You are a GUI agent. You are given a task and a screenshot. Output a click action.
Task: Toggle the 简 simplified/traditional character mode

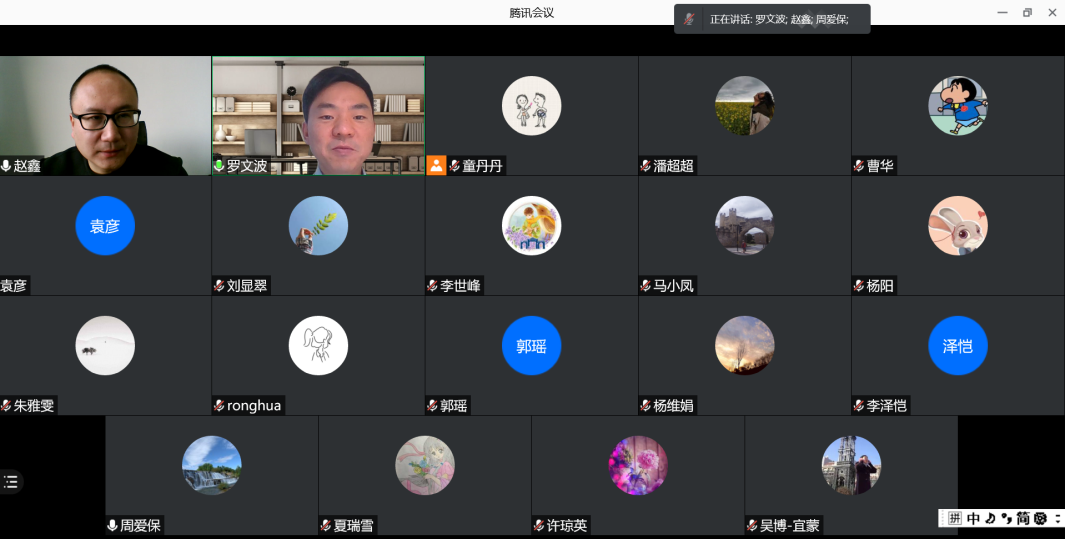(1023, 518)
